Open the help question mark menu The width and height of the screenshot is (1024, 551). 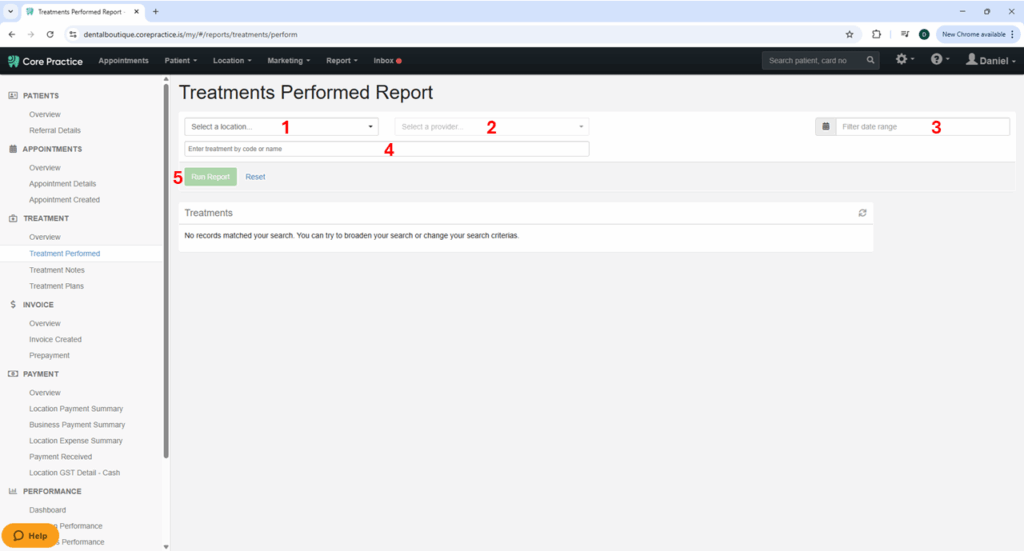(x=936, y=59)
